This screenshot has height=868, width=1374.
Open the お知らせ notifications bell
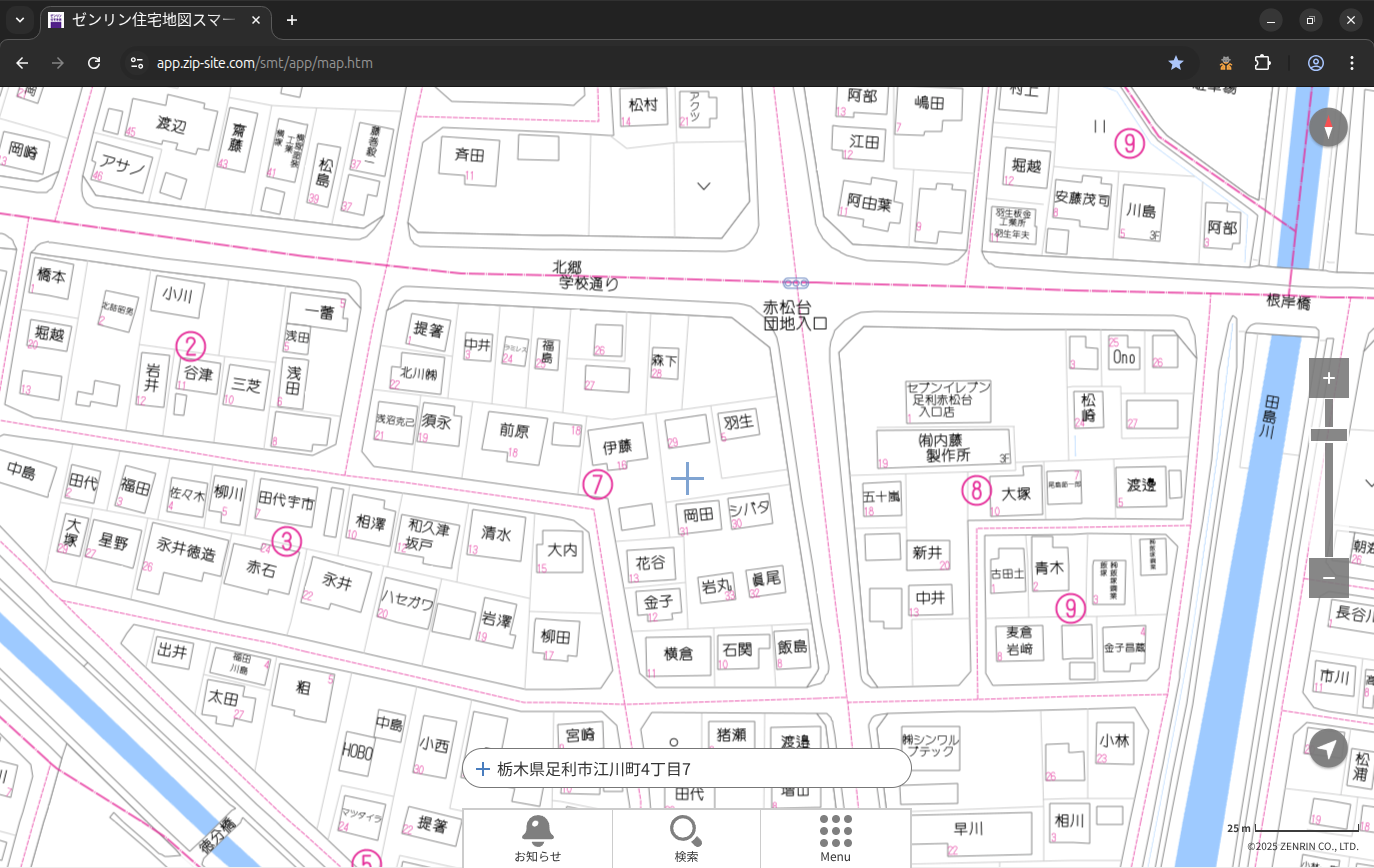537,838
